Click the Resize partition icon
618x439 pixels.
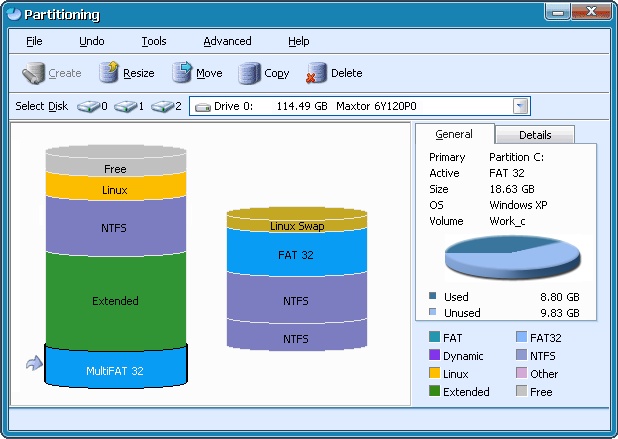click(109, 73)
